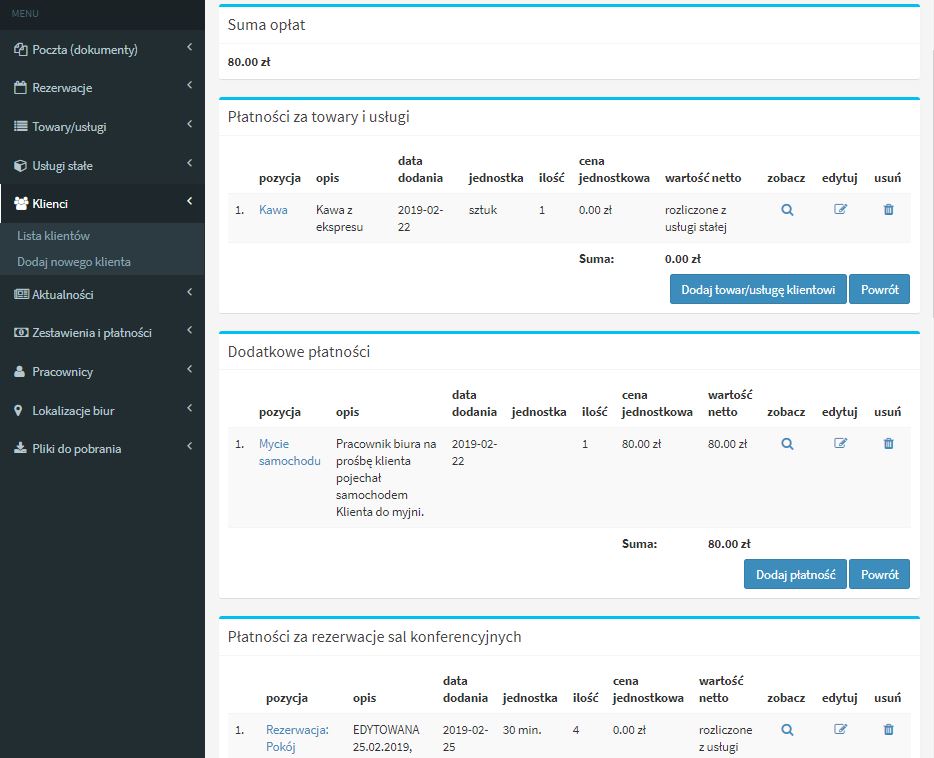Edit the Mycie samochodu payment entry
Viewport: 934px width, 758px height.
click(x=840, y=443)
